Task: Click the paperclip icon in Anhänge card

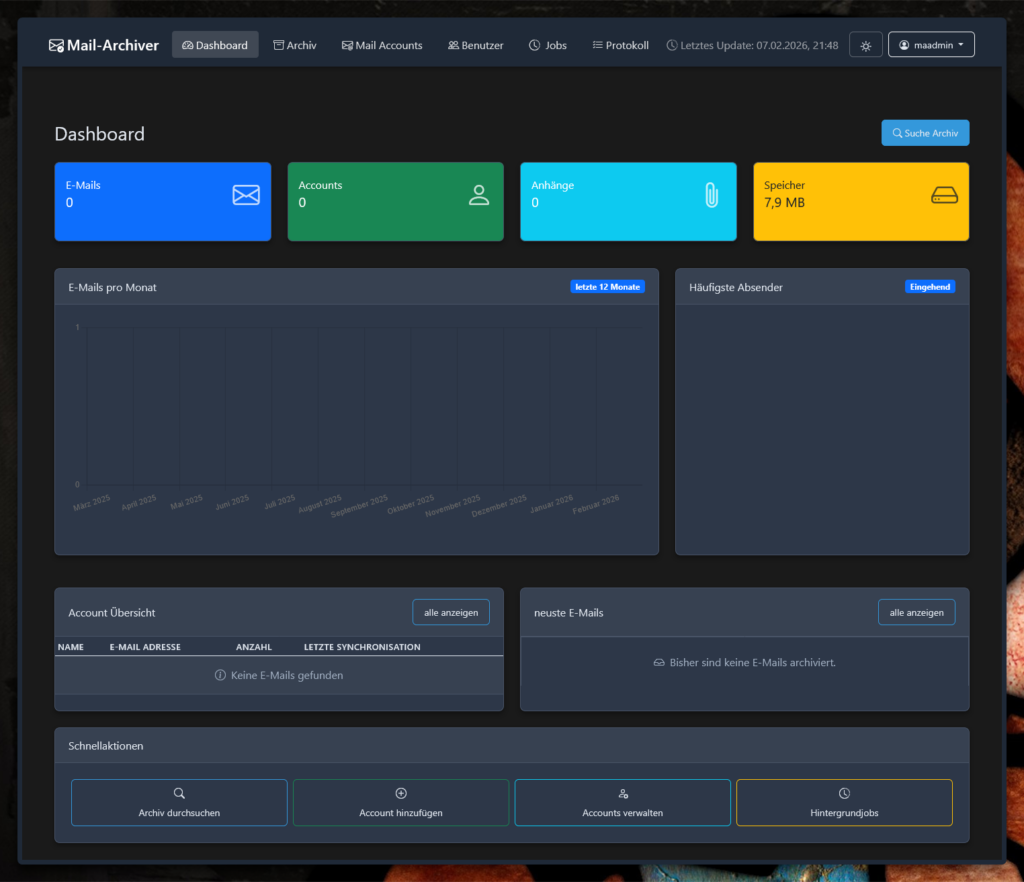Action: click(711, 195)
